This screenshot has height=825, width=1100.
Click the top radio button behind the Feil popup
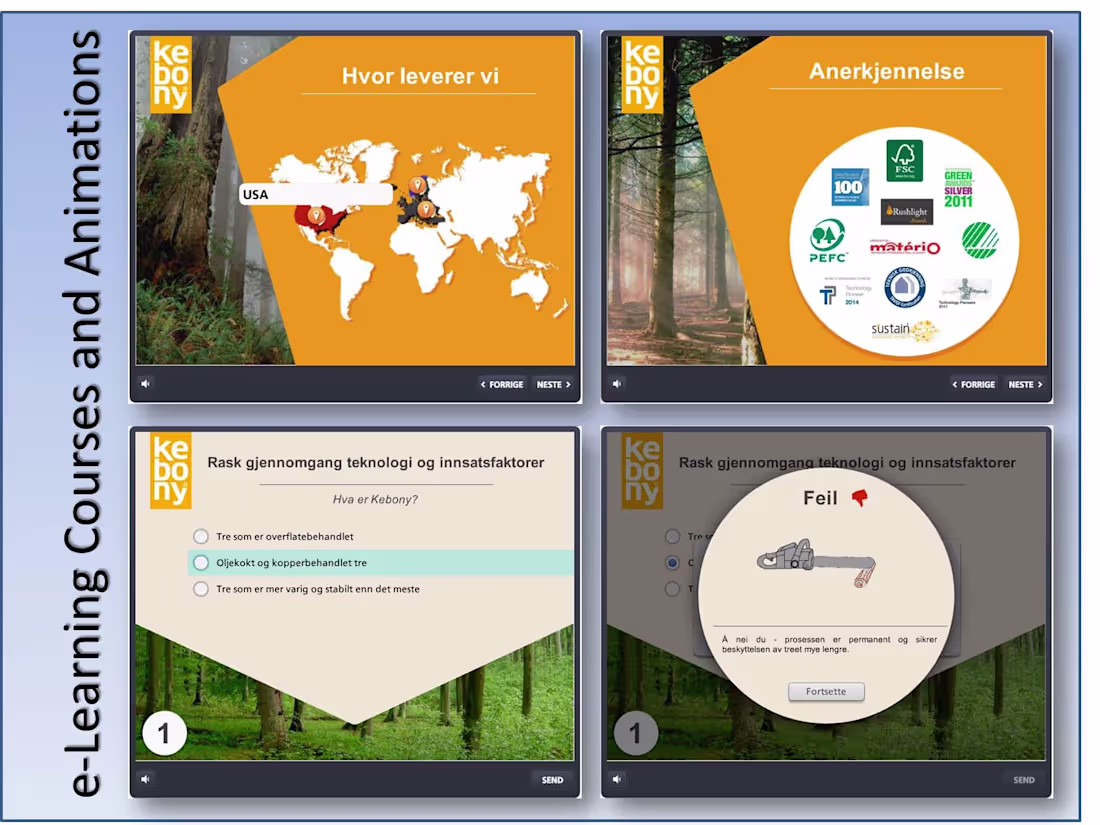[x=673, y=536]
